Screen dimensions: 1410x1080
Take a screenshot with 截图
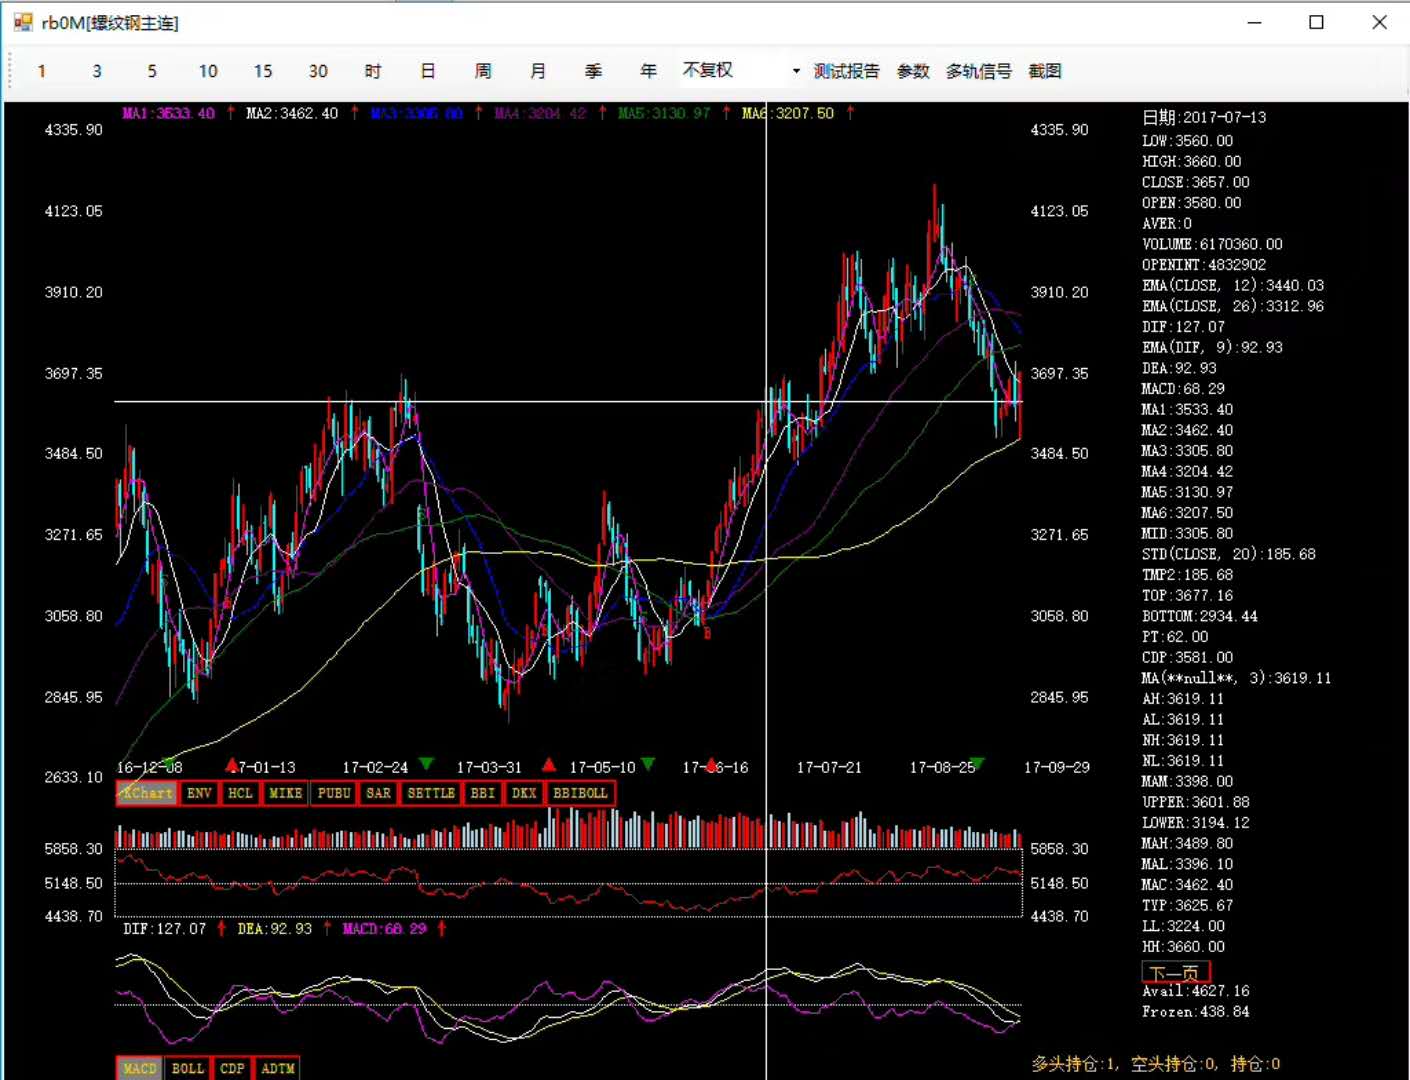tap(1045, 71)
